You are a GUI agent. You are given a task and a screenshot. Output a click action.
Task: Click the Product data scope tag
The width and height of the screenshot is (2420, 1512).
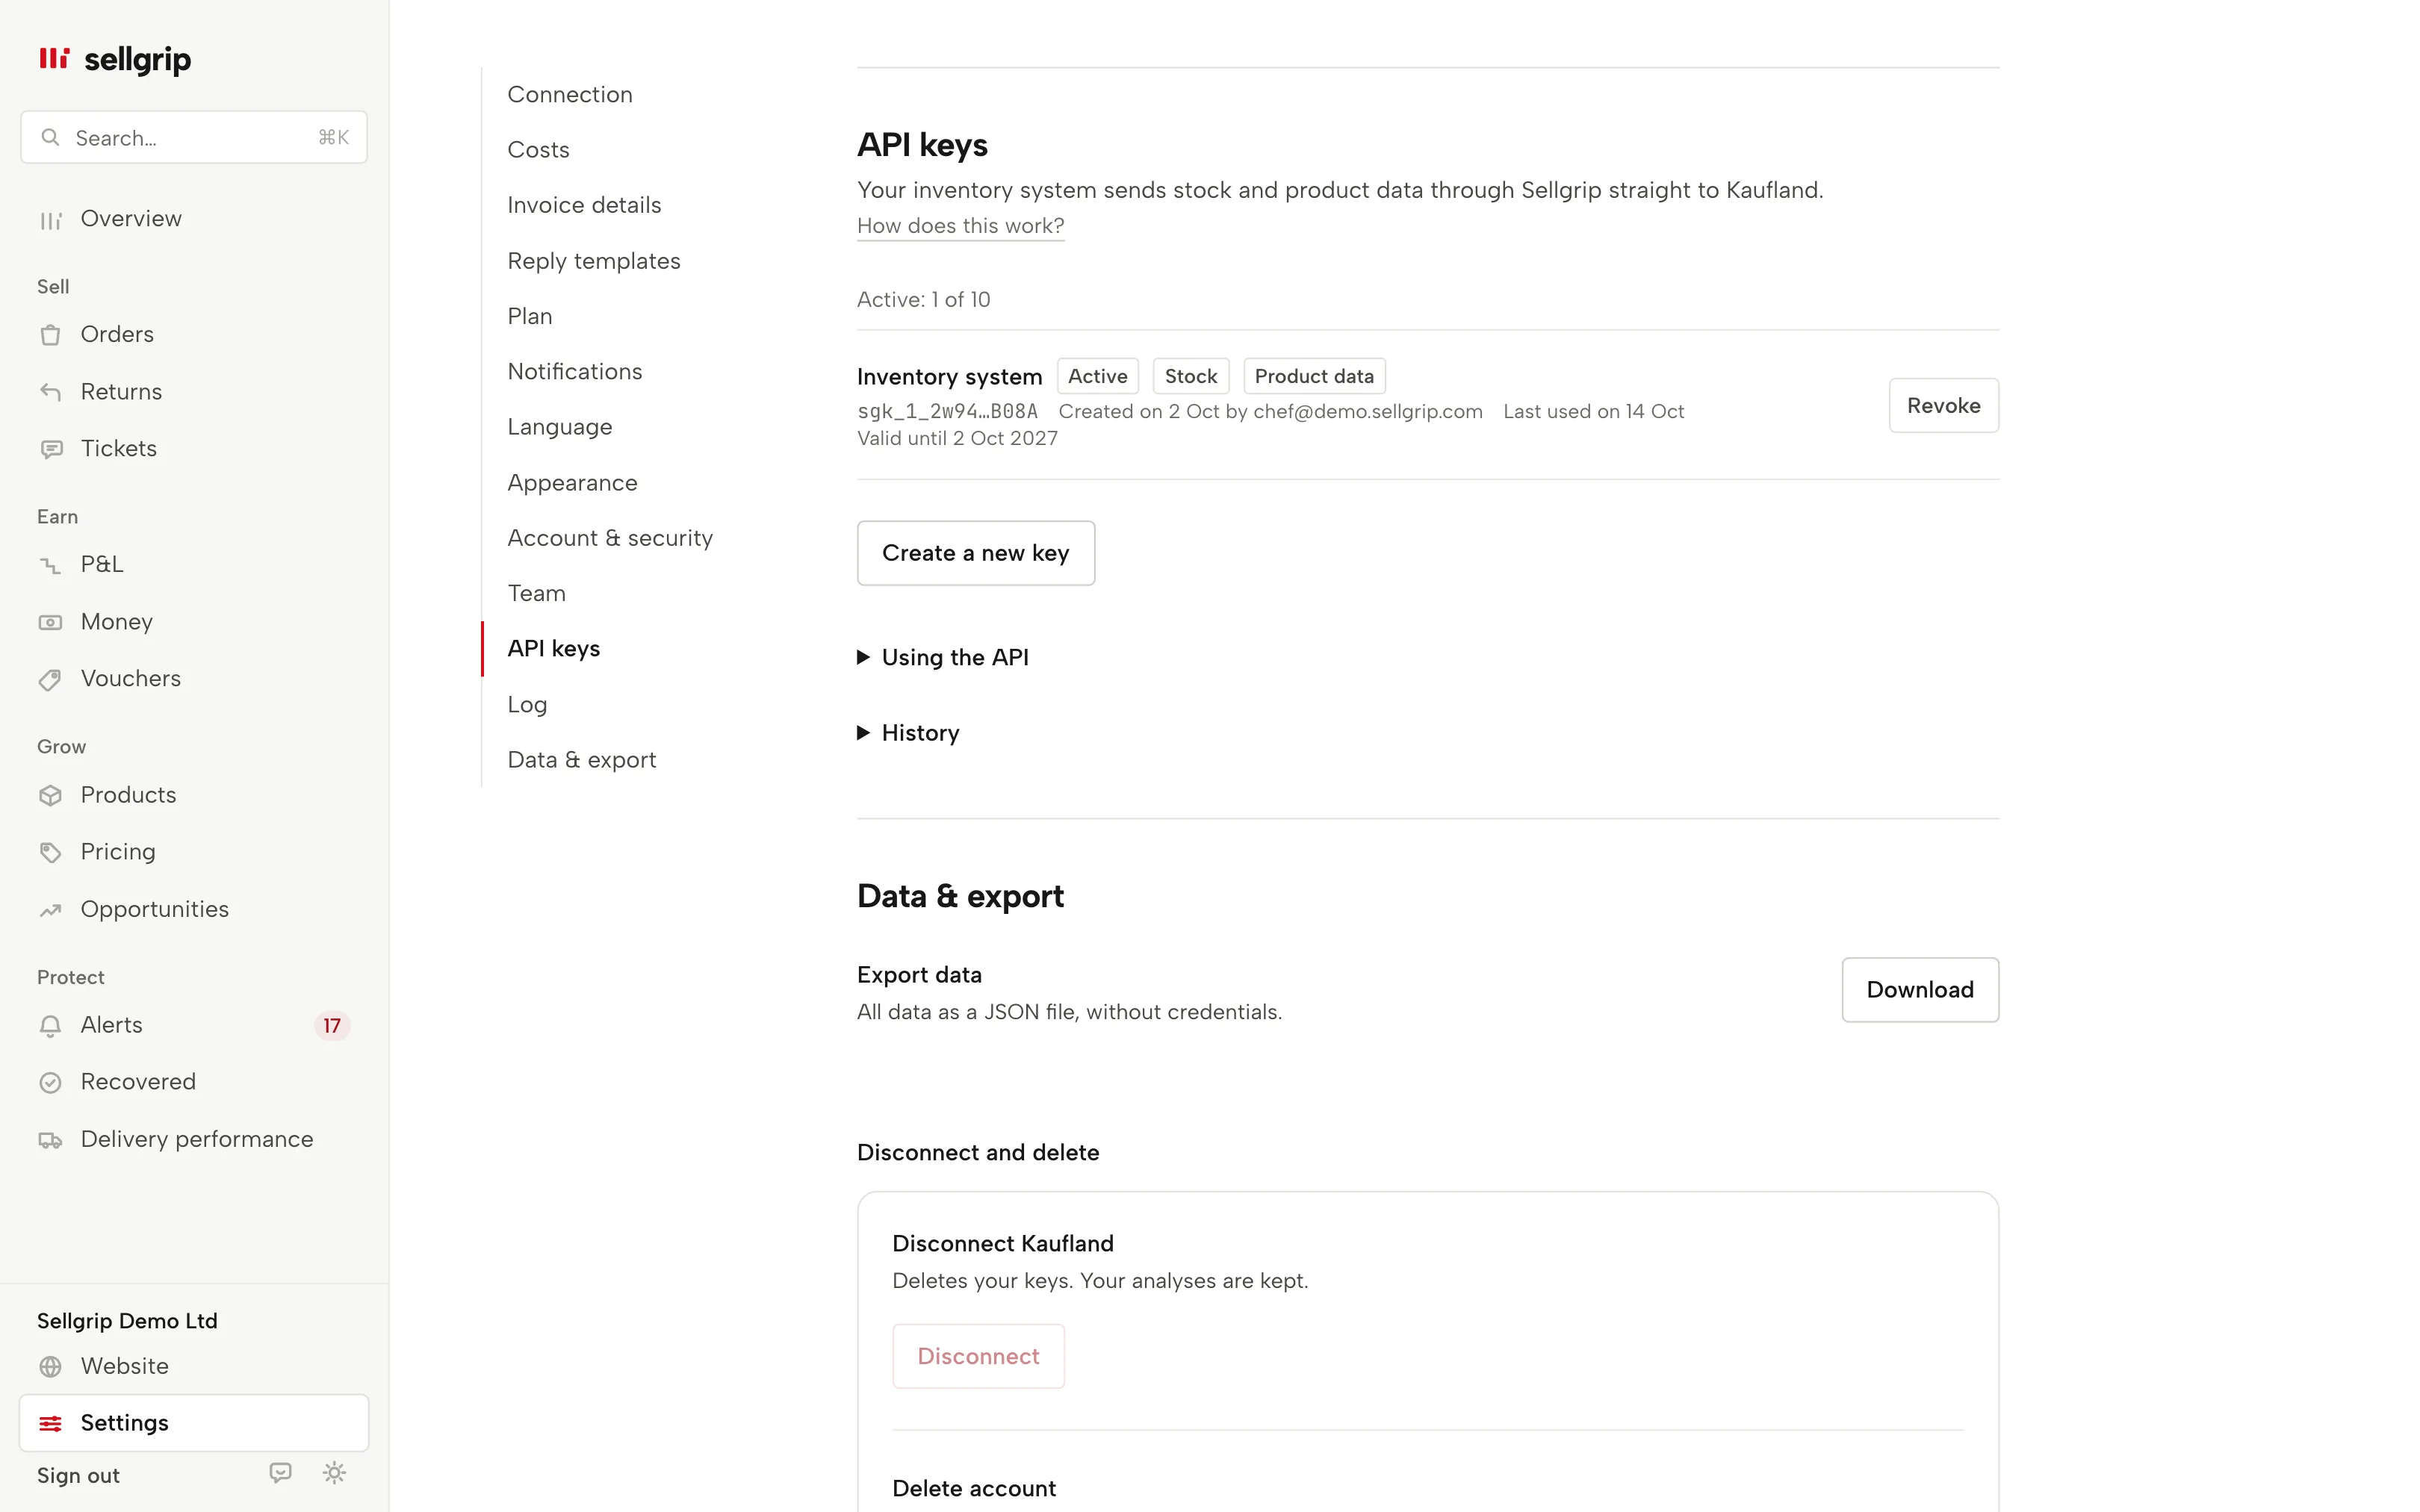pos(1314,376)
